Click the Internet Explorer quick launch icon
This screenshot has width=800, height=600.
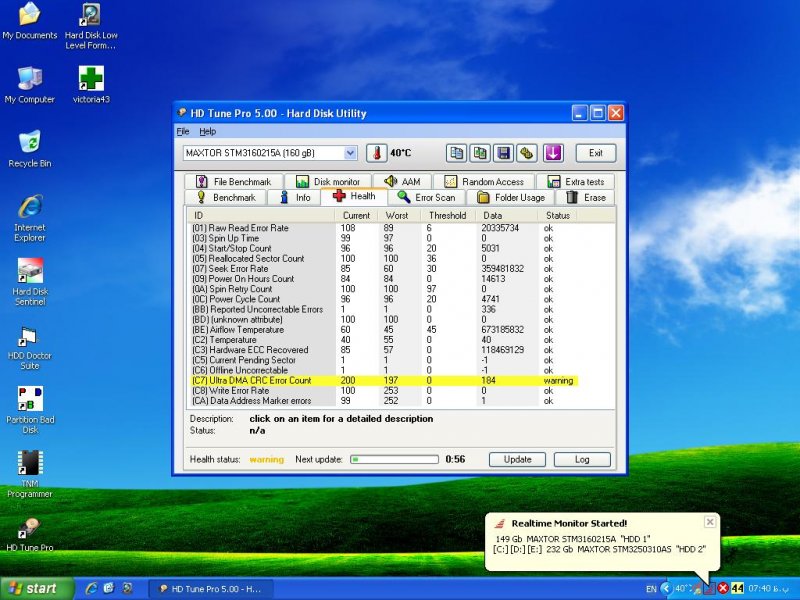pyautogui.click(x=91, y=588)
